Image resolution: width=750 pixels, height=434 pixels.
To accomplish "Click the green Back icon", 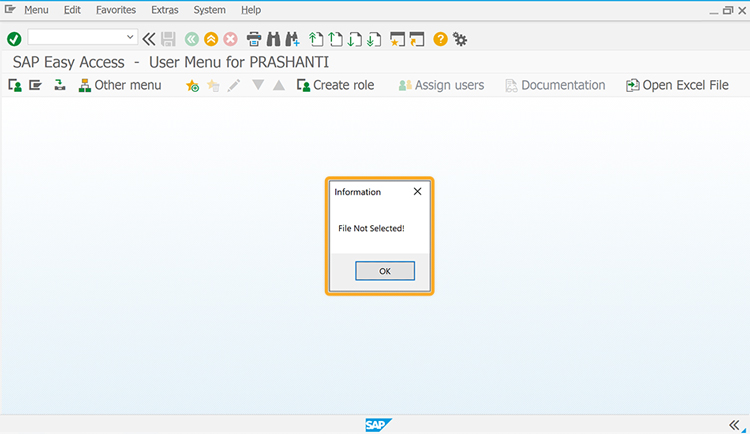I will (x=192, y=39).
